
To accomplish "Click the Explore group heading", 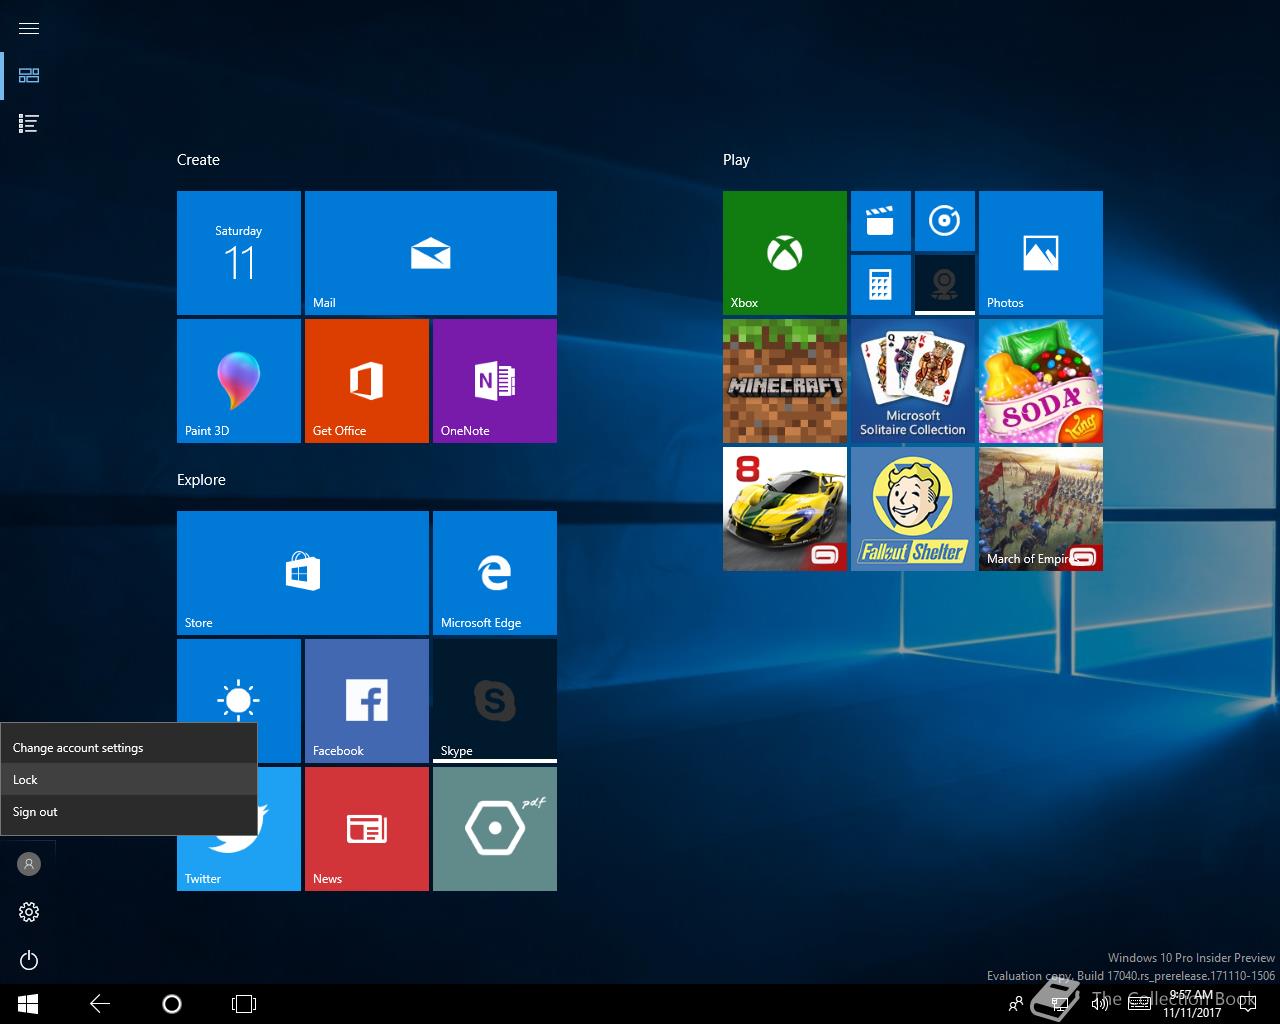I will point(201,480).
